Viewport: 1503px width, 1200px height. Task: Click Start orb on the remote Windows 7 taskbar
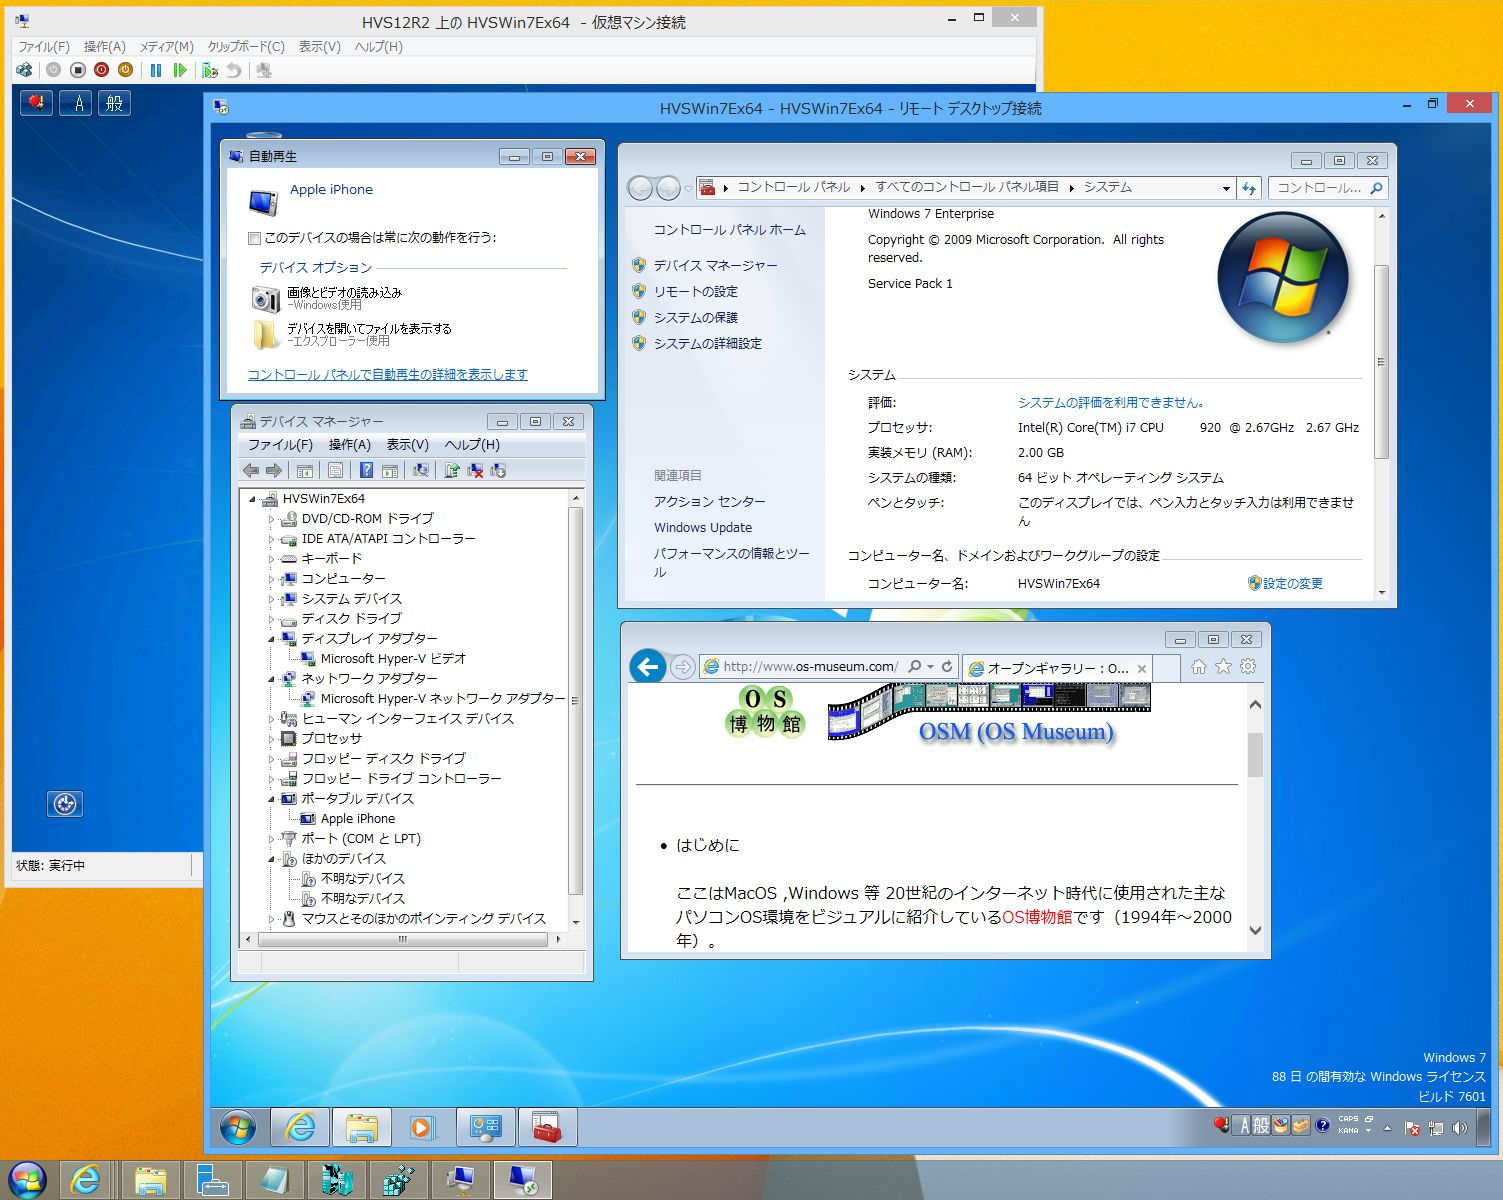[x=237, y=1127]
